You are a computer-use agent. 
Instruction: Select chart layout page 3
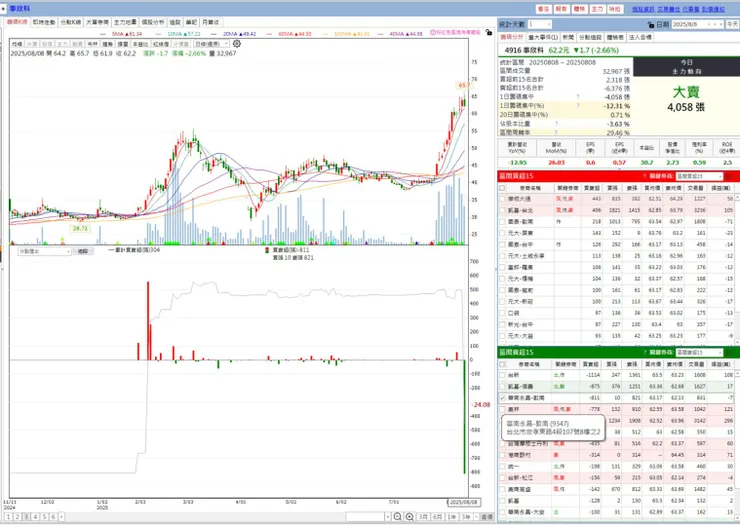26,517
